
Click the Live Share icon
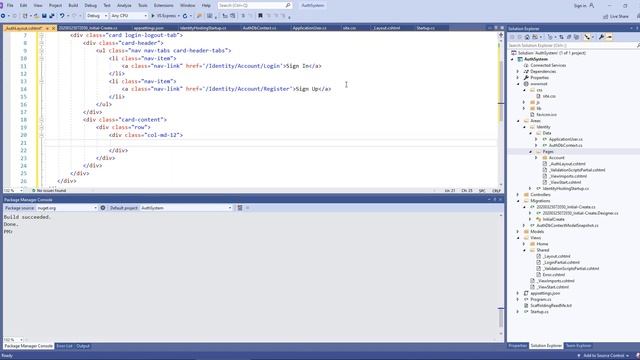click(x=606, y=16)
